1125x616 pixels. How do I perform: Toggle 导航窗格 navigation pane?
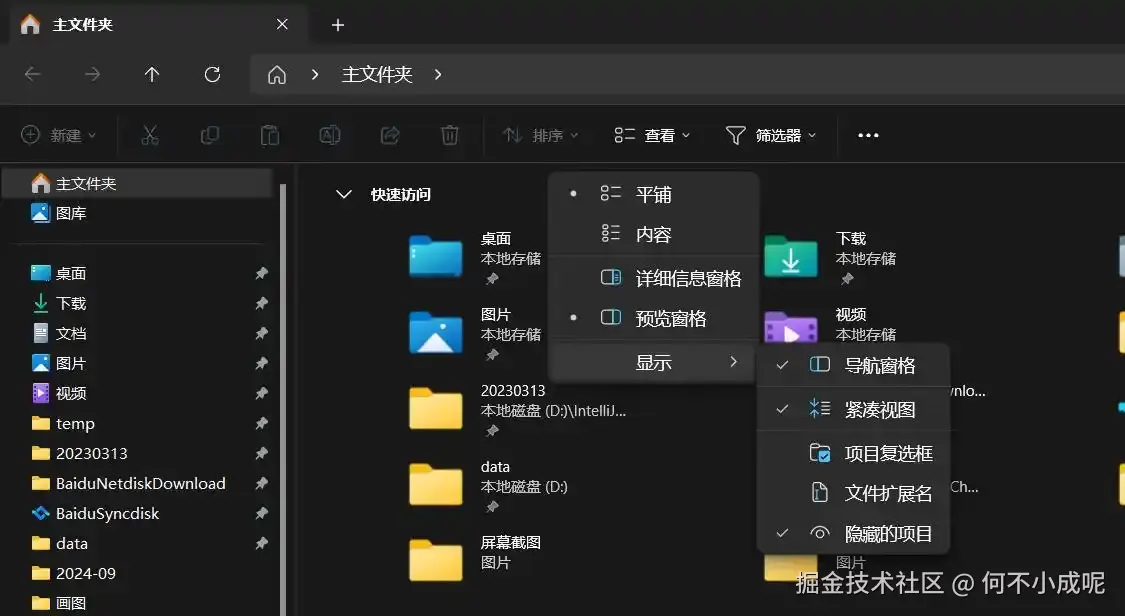pyautogui.click(x=854, y=365)
